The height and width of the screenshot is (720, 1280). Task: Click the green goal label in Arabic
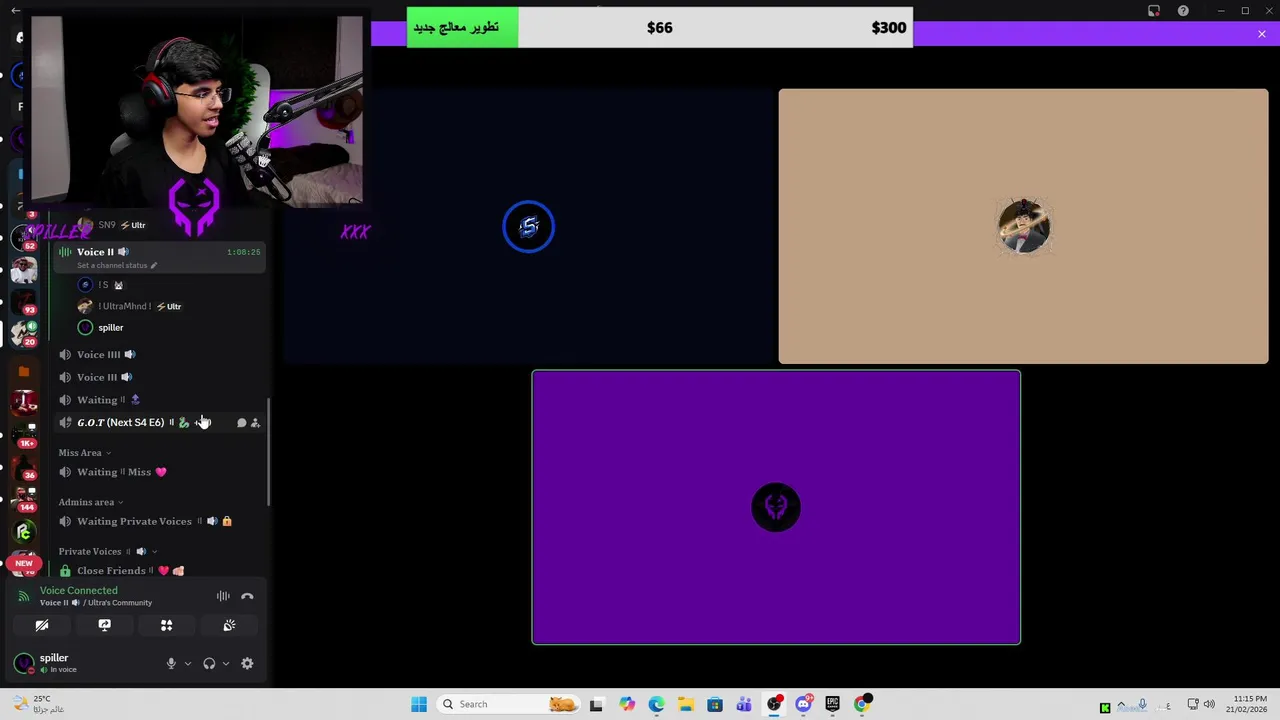pyautogui.click(x=462, y=27)
